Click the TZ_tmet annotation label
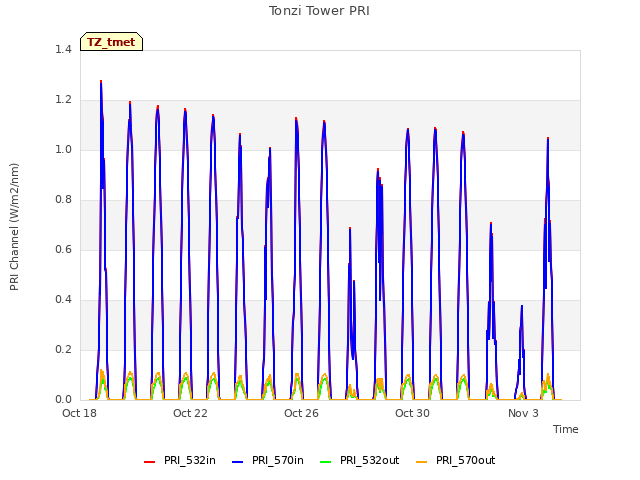Viewport: 640px width, 480px height. [x=111, y=42]
